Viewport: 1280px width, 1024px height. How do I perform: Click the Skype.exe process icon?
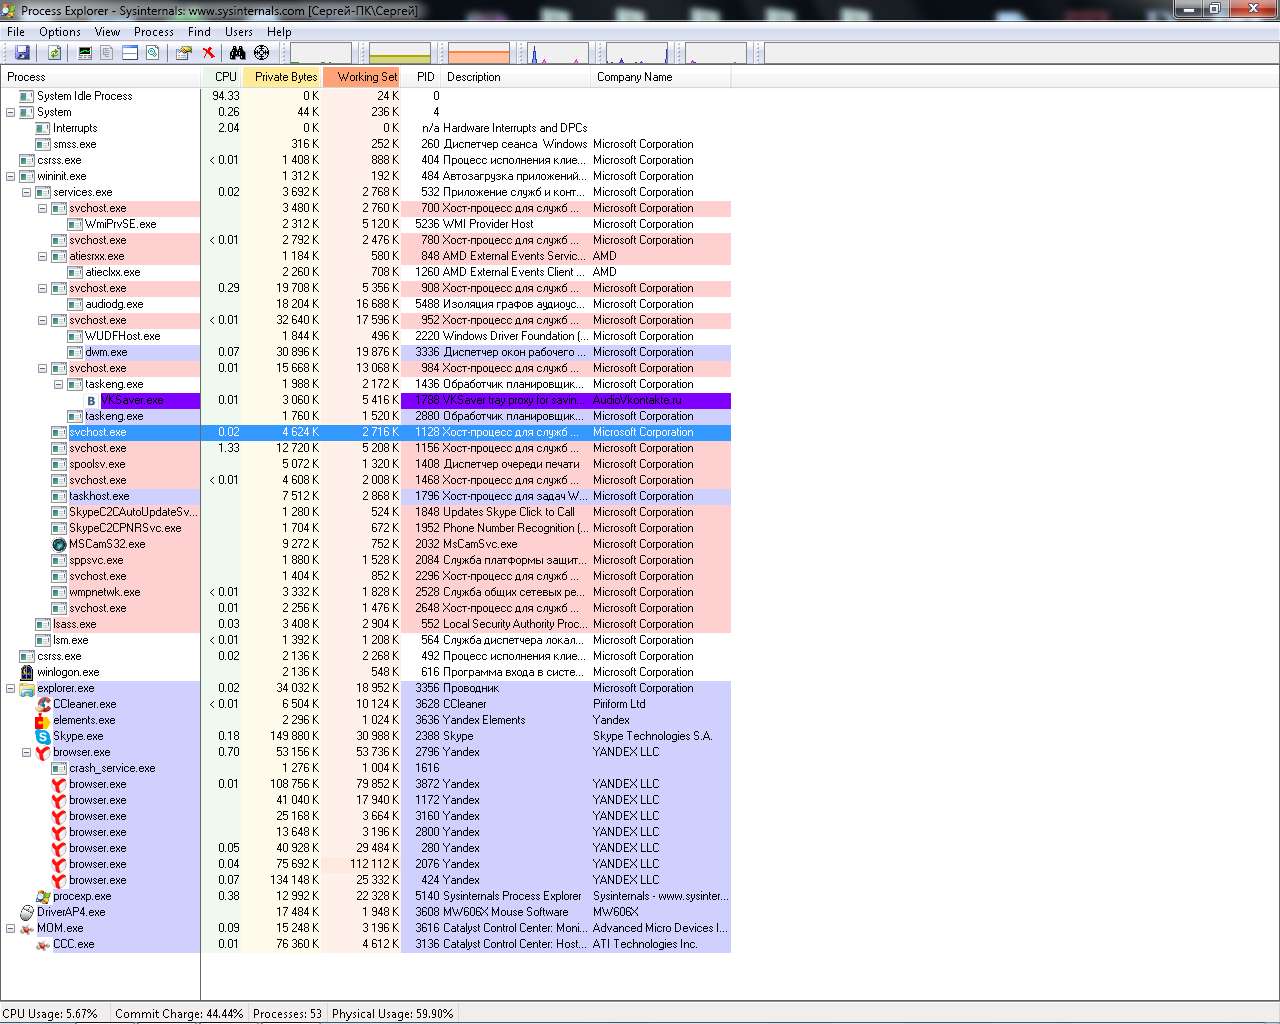point(43,736)
